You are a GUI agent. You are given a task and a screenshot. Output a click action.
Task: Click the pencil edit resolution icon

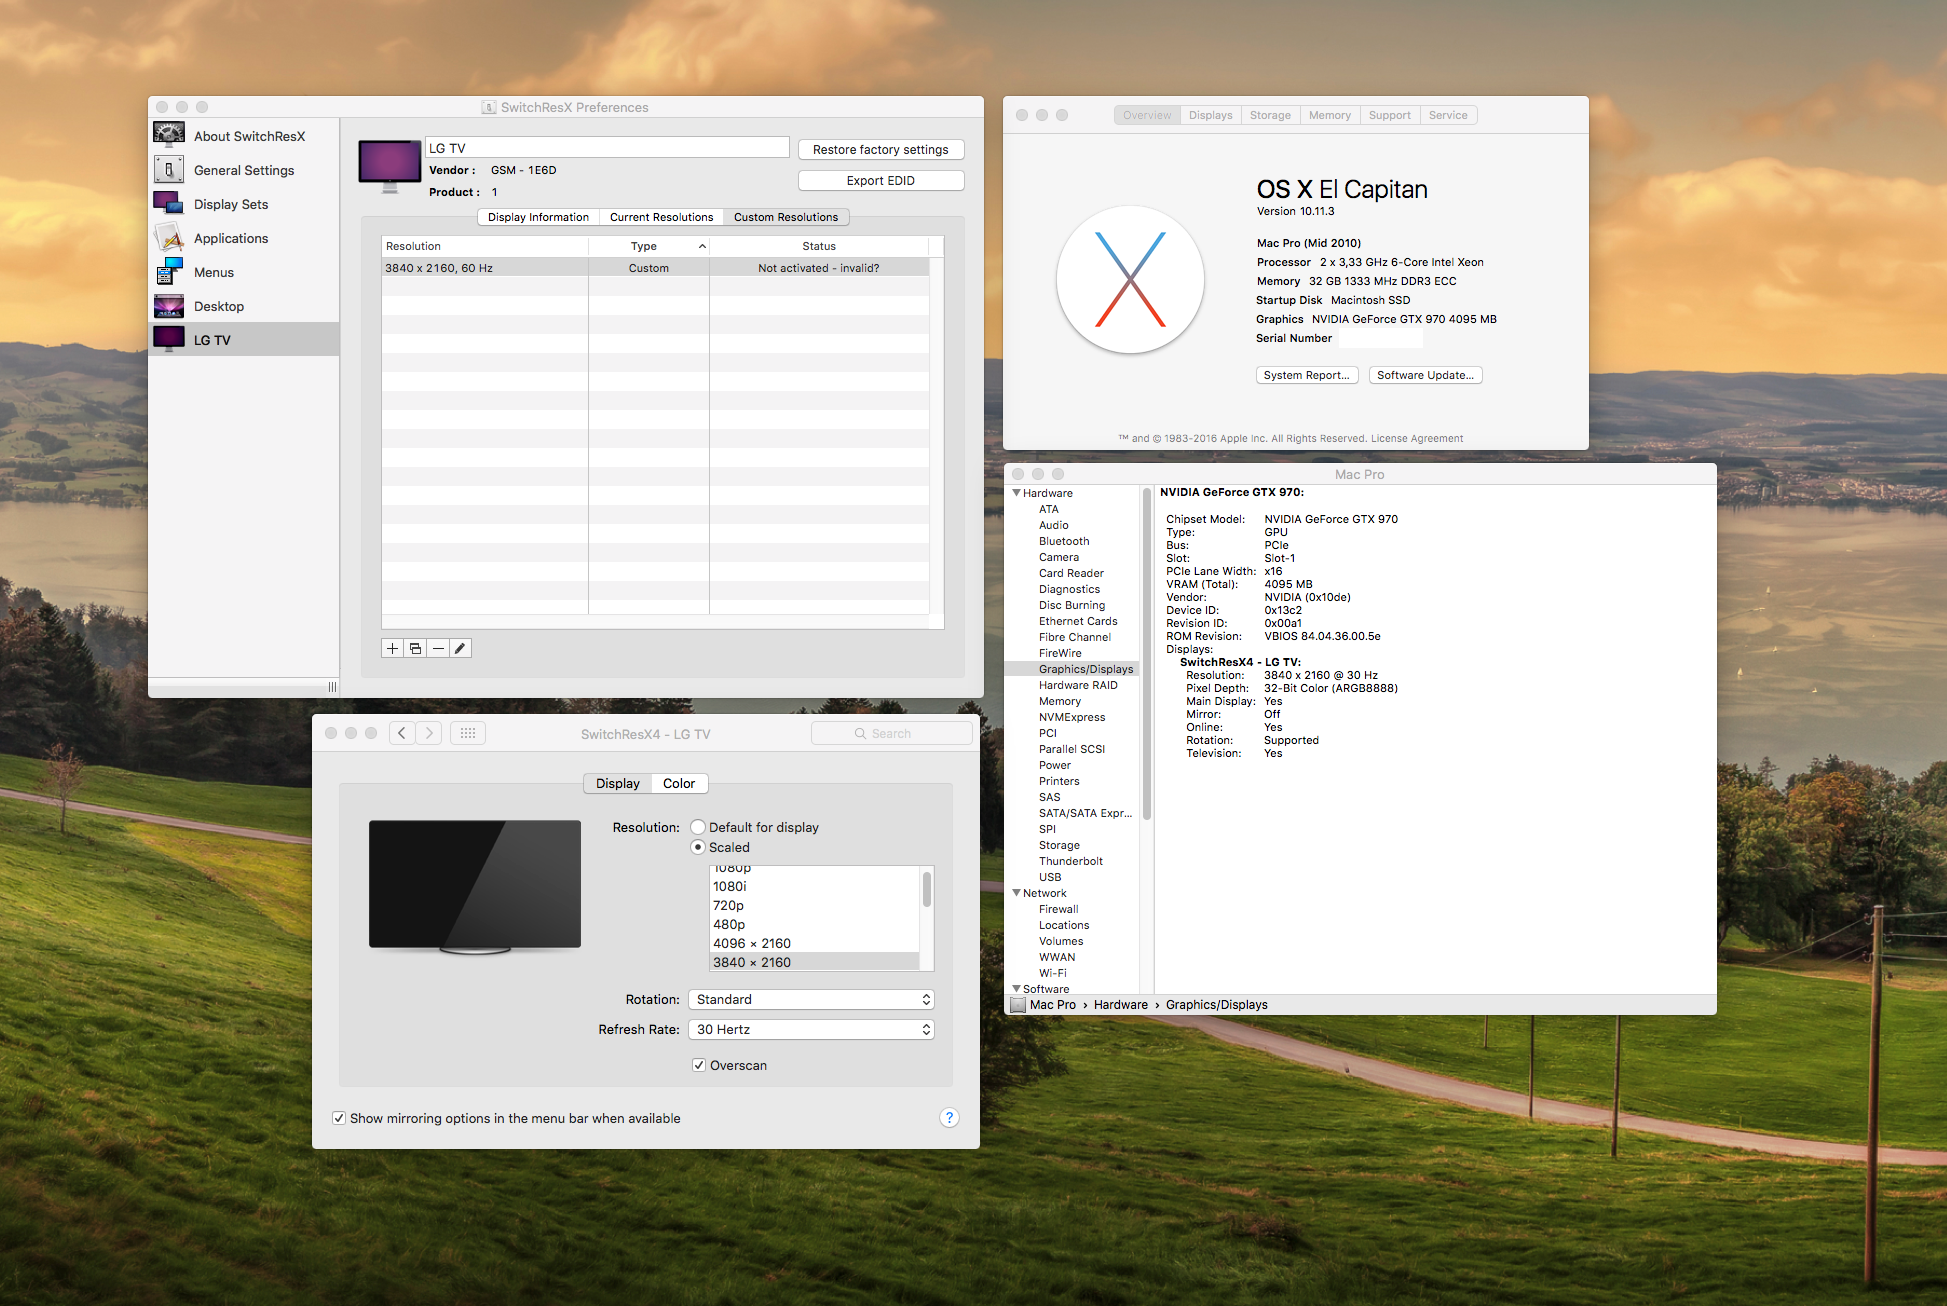[460, 648]
